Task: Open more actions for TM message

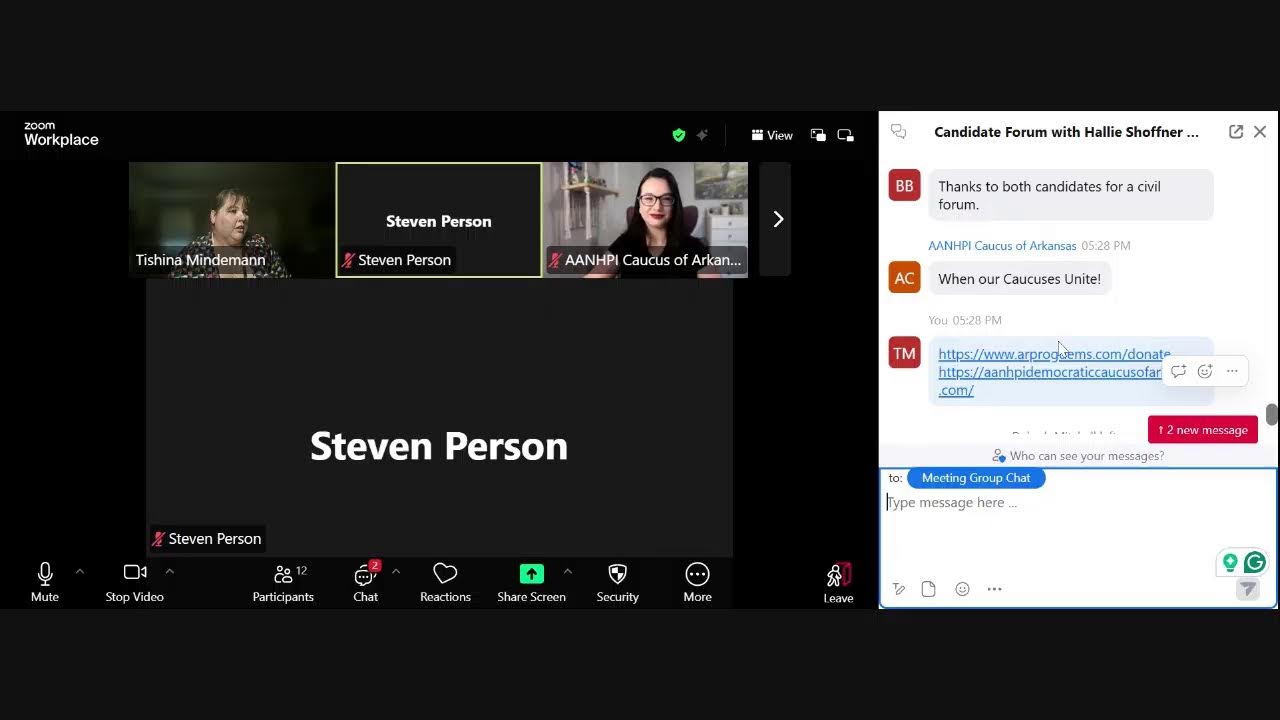Action: (x=1232, y=371)
